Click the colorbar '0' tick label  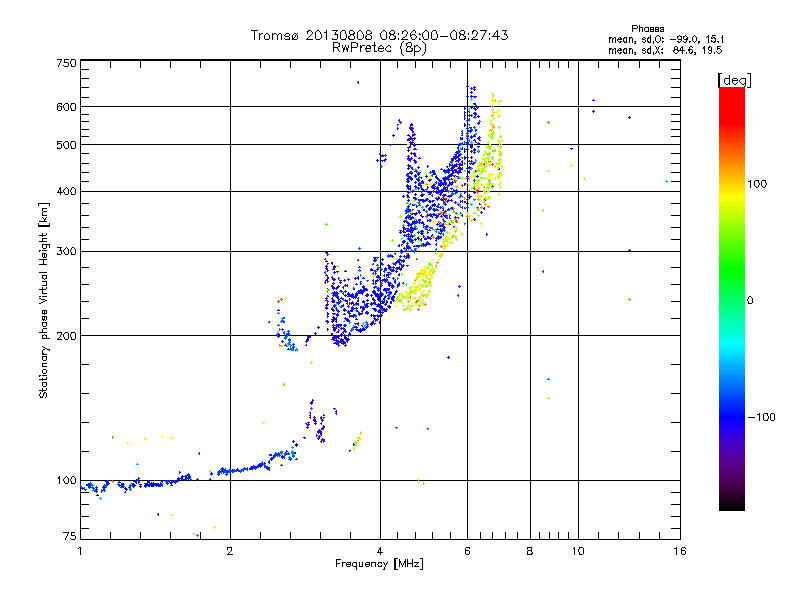pos(750,301)
